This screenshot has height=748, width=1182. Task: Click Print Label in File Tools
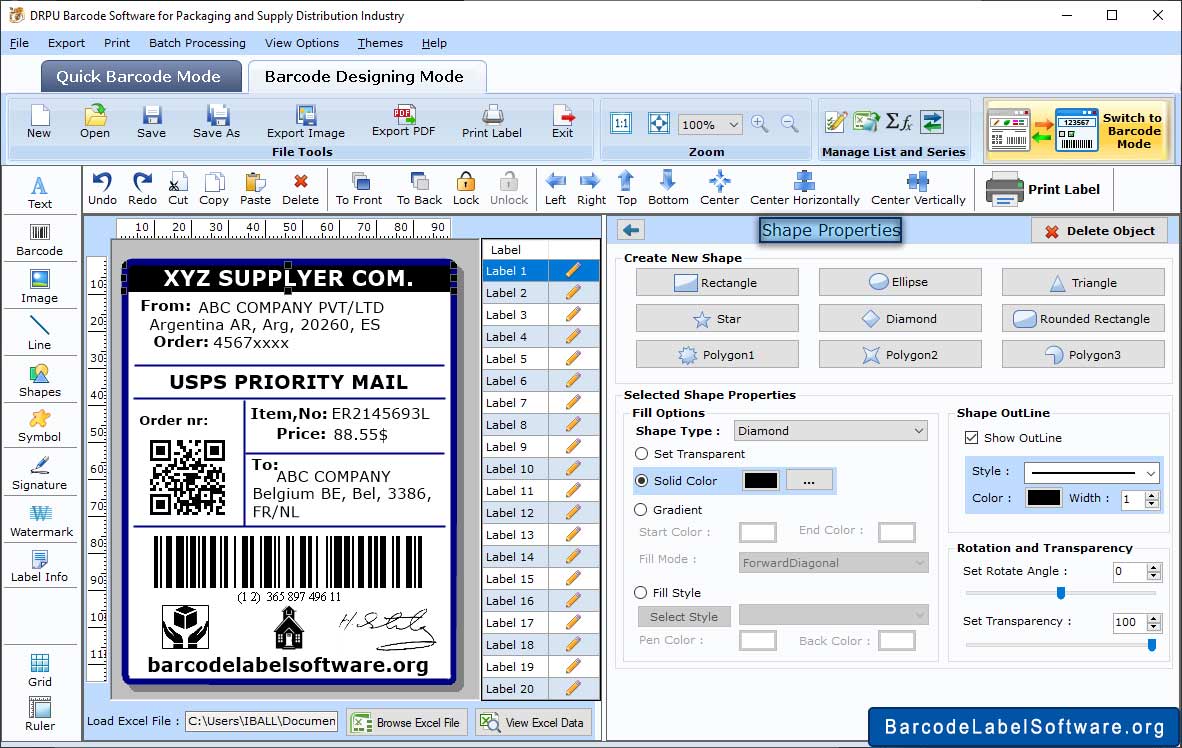(x=491, y=122)
